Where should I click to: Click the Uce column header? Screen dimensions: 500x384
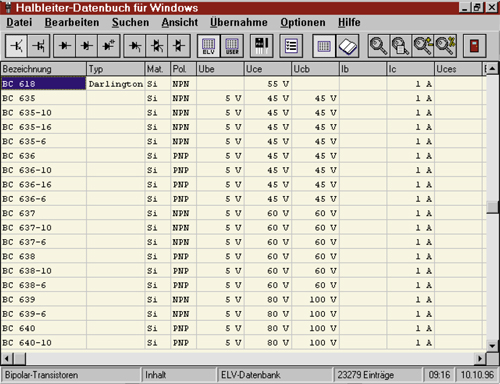(268, 69)
